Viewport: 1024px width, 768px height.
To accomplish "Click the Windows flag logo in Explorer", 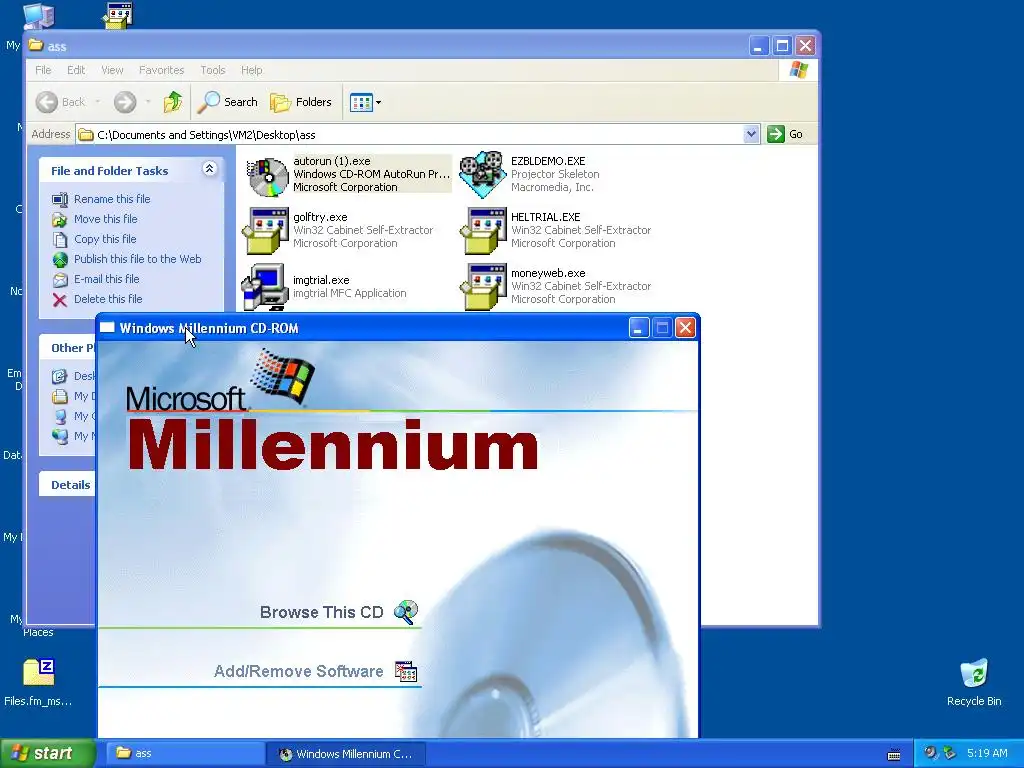I will coord(798,70).
